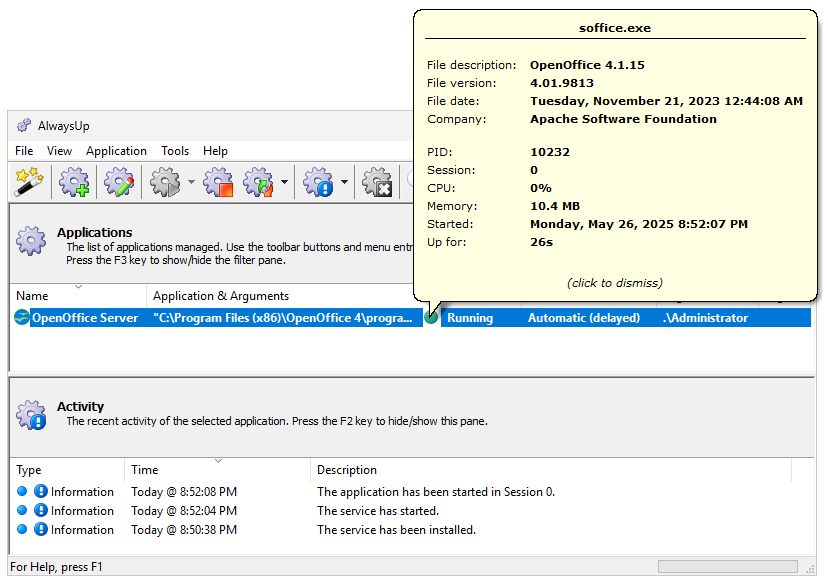Click the "soffice.exe" tooltip title
The height and width of the screenshot is (583, 828).
pos(615,28)
